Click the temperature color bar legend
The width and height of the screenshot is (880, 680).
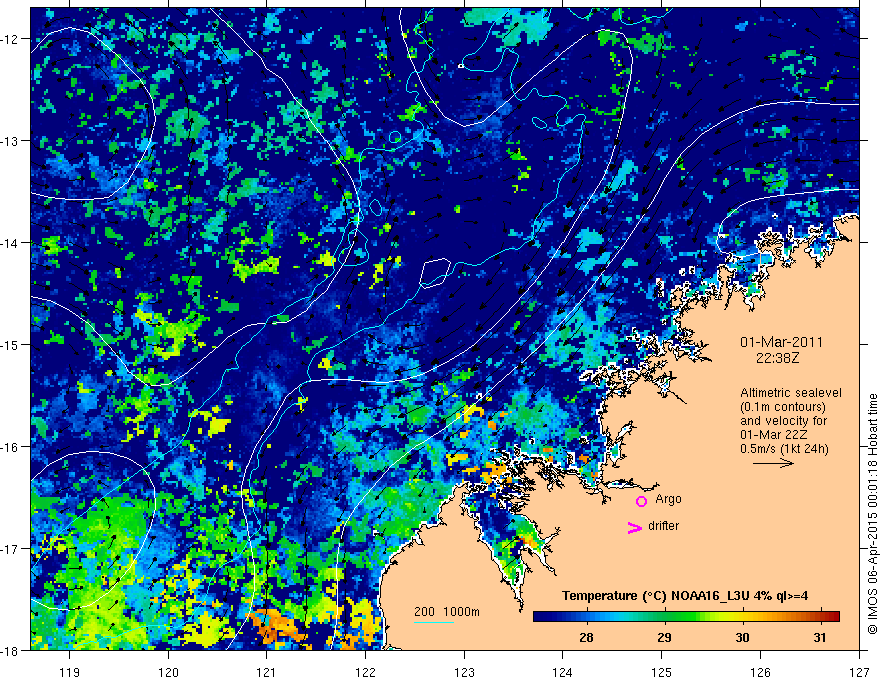coord(686,616)
